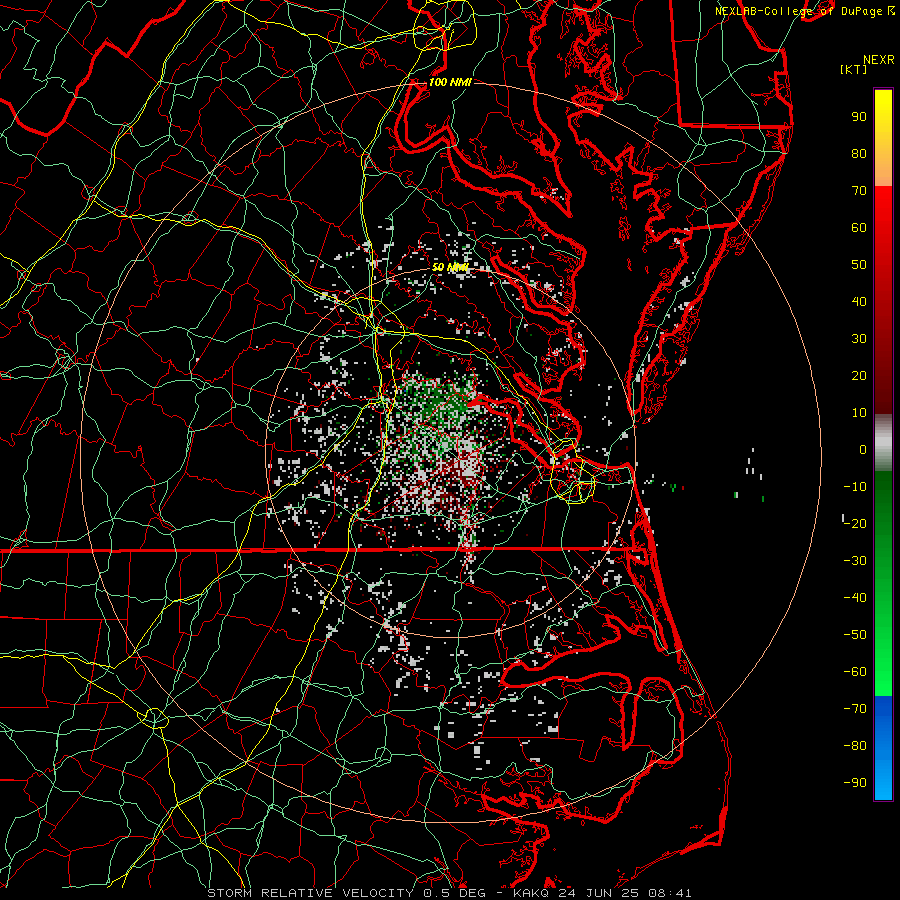The height and width of the screenshot is (900, 900).
Task: Click the -90 value on the velocity scale
Action: [x=855, y=783]
